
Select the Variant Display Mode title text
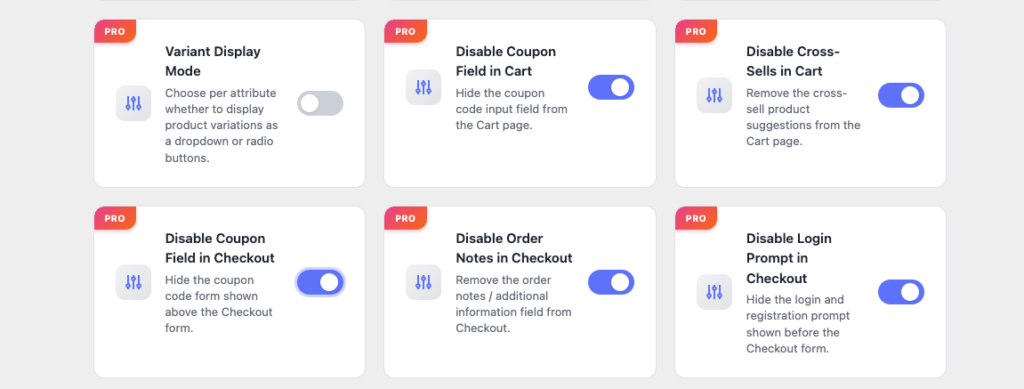point(213,61)
